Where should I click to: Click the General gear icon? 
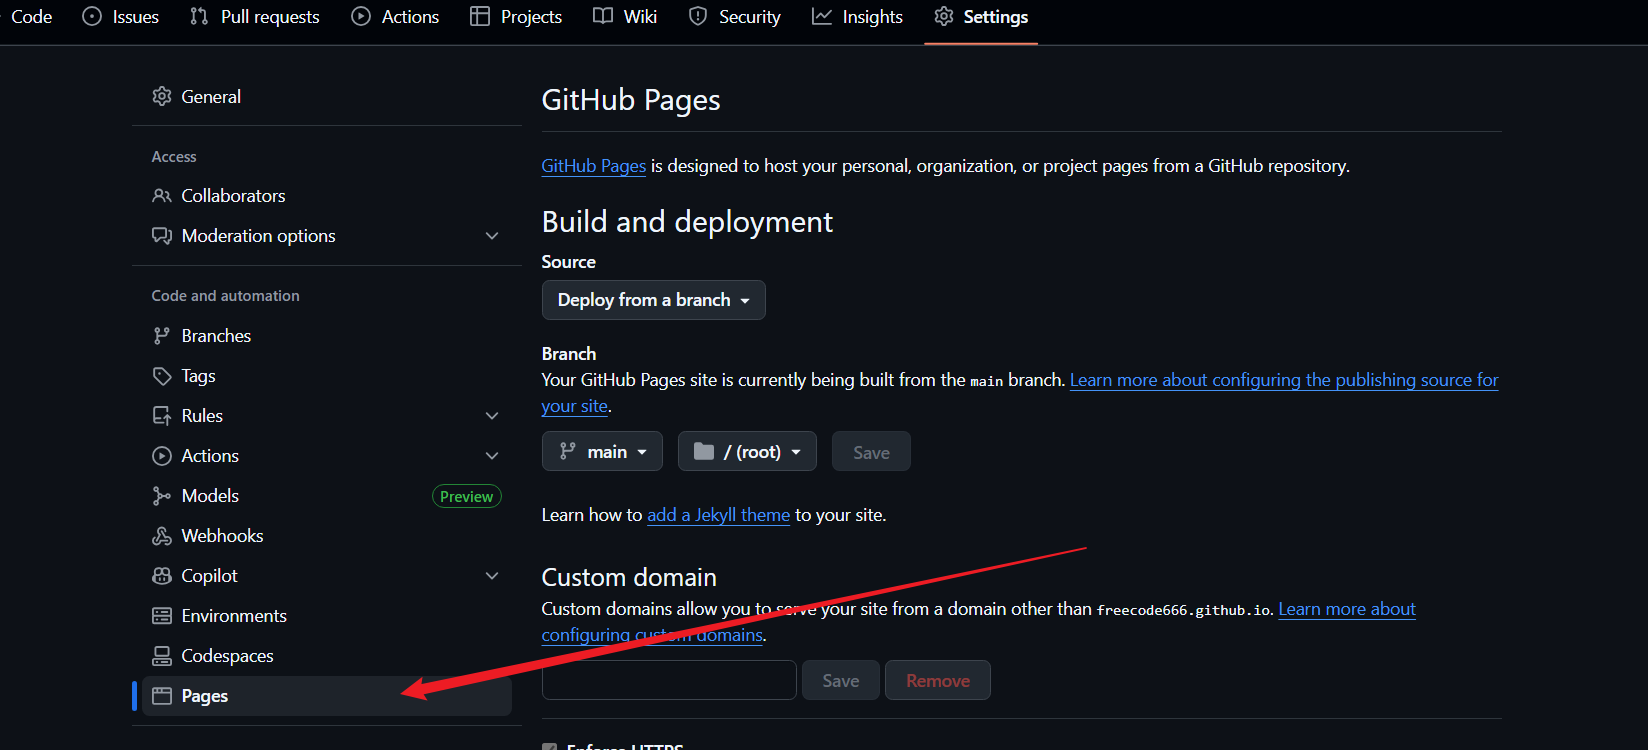[161, 97]
